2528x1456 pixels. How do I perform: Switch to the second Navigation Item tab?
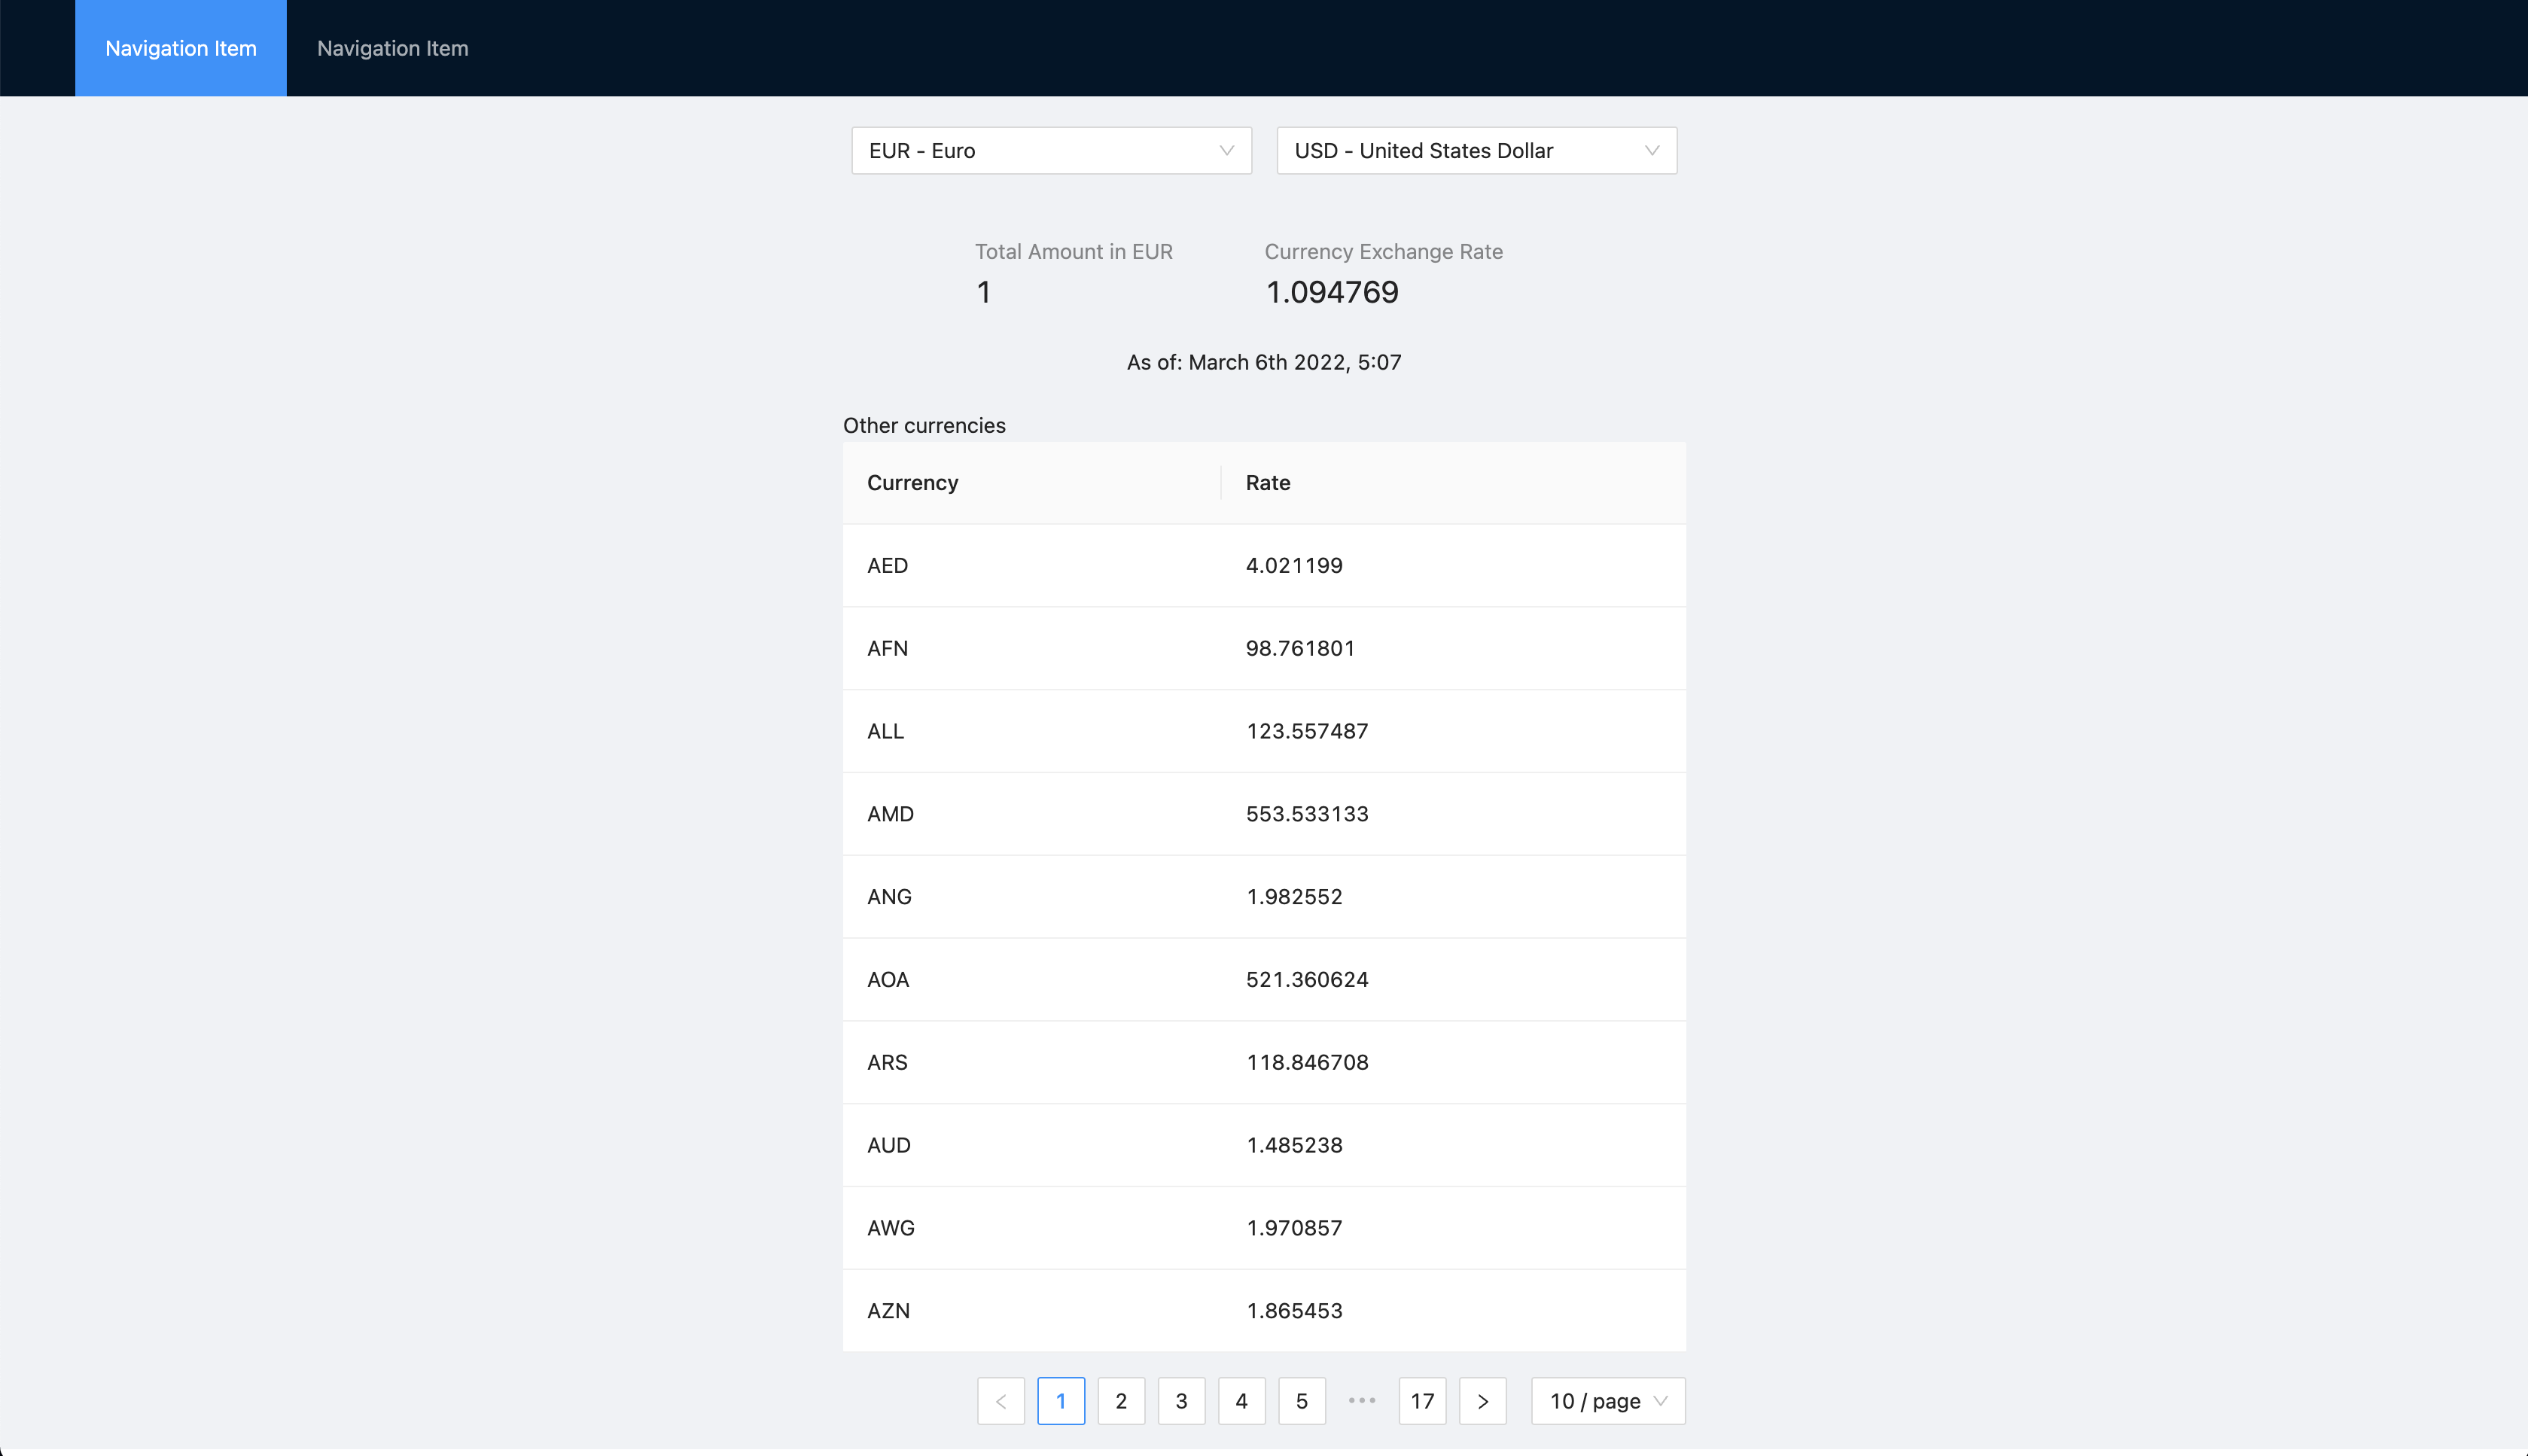click(392, 48)
